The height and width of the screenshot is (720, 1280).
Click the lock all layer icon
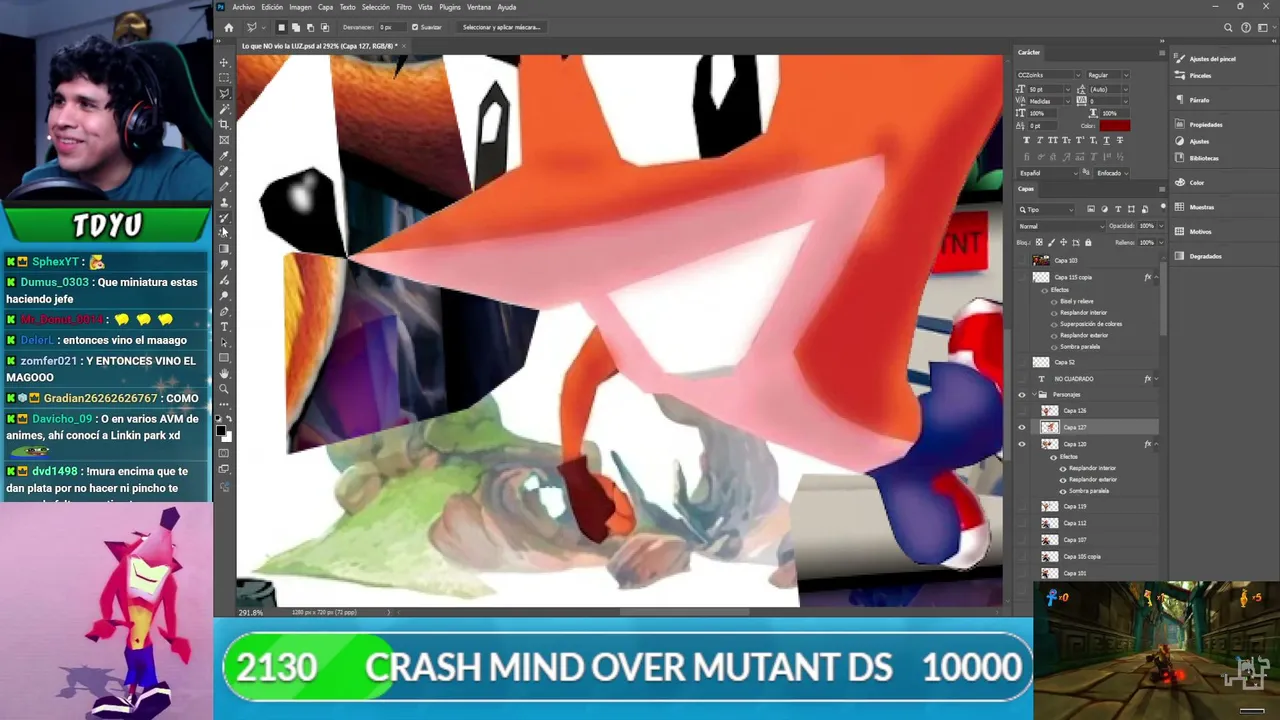coord(1088,242)
